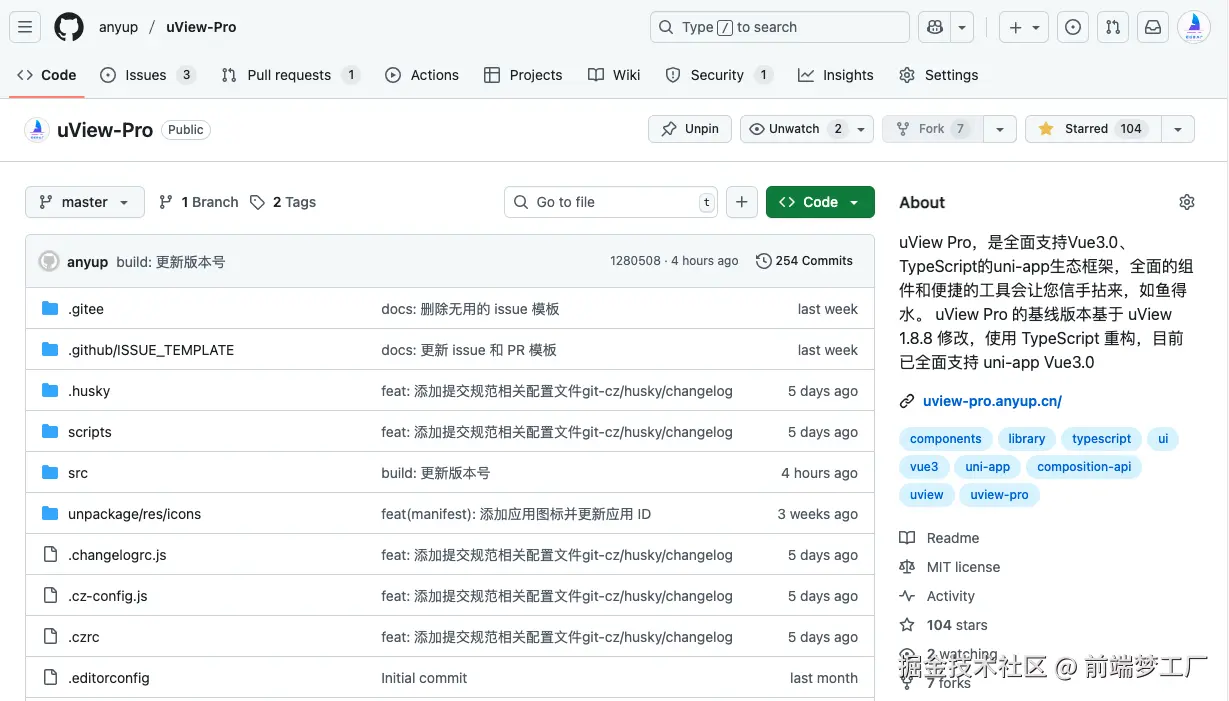The height and width of the screenshot is (701, 1229).
Task: Open the issues inbox icon in header
Action: click(x=1073, y=27)
